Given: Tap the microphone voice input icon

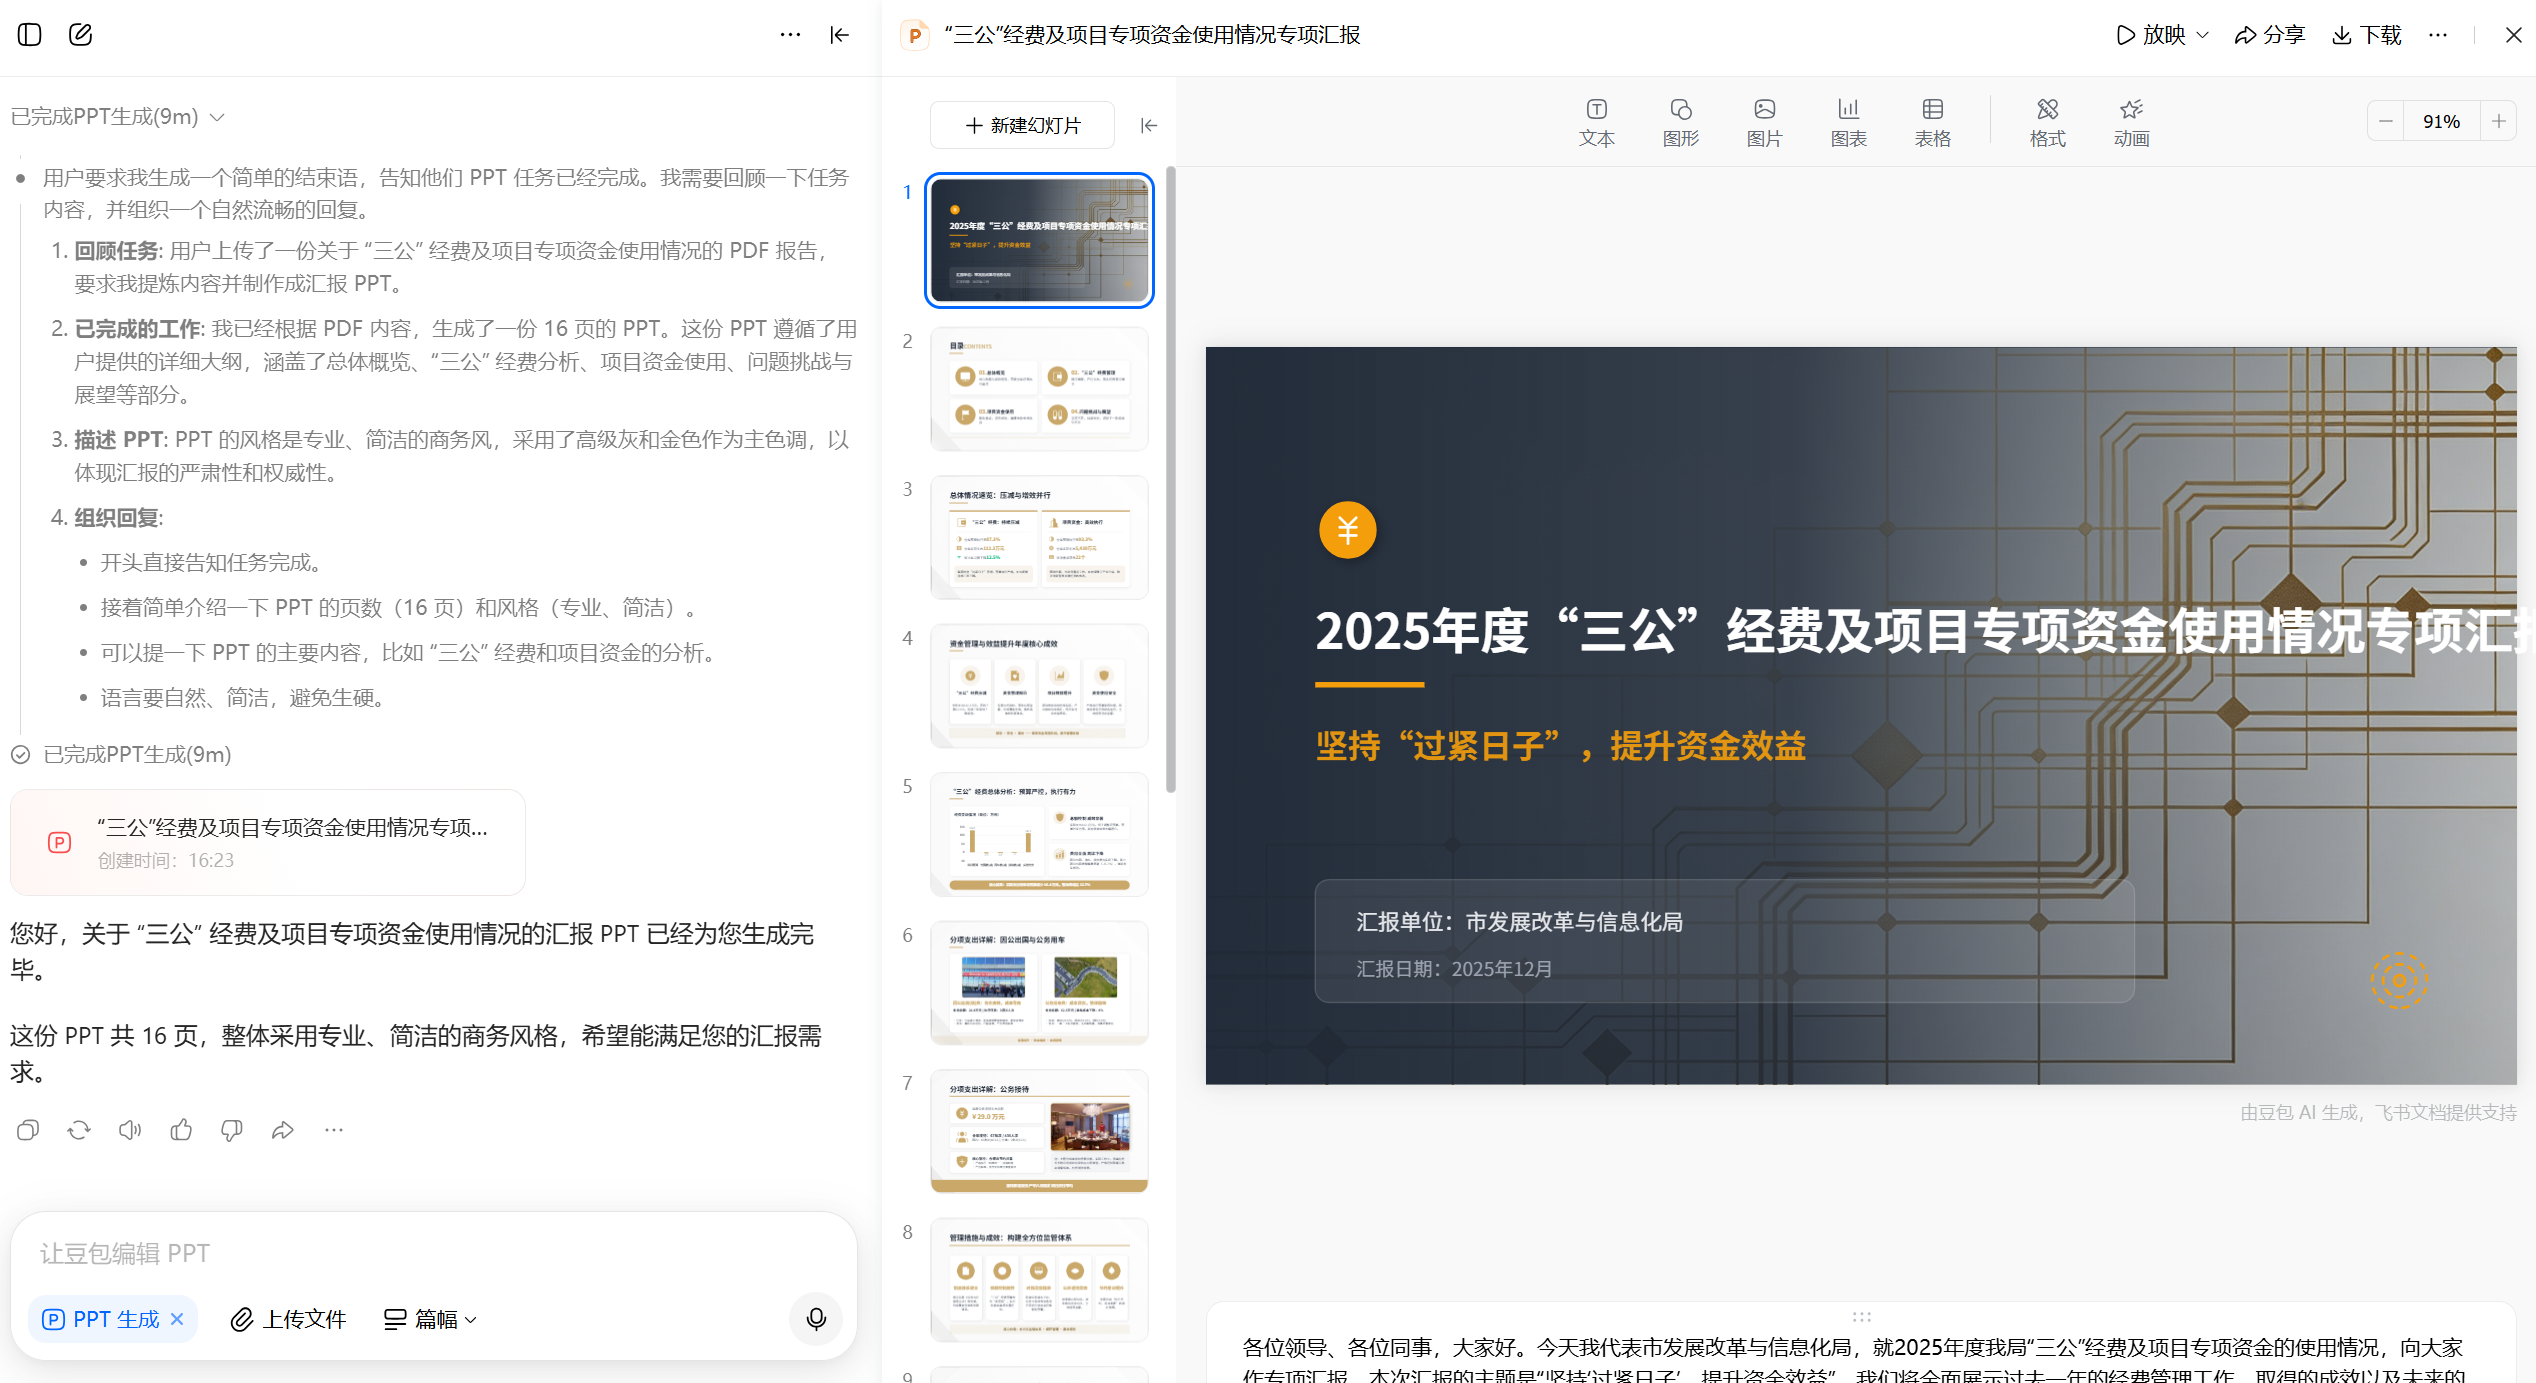Looking at the screenshot, I should 816,1319.
